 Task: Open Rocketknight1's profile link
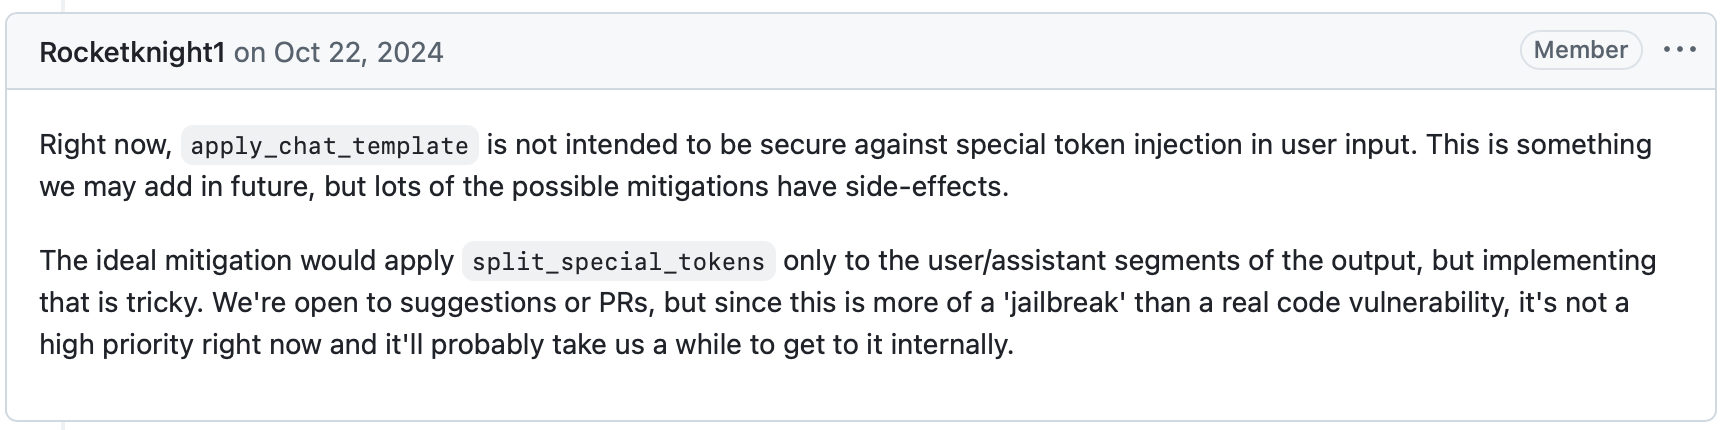(x=132, y=52)
